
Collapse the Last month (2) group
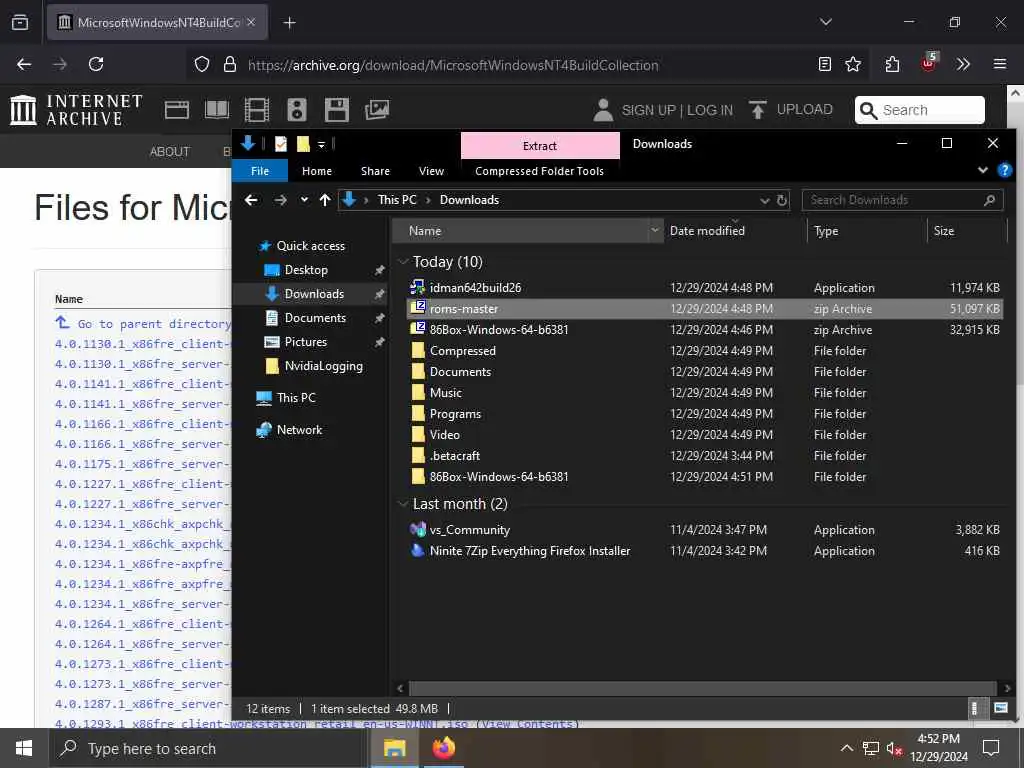point(403,504)
